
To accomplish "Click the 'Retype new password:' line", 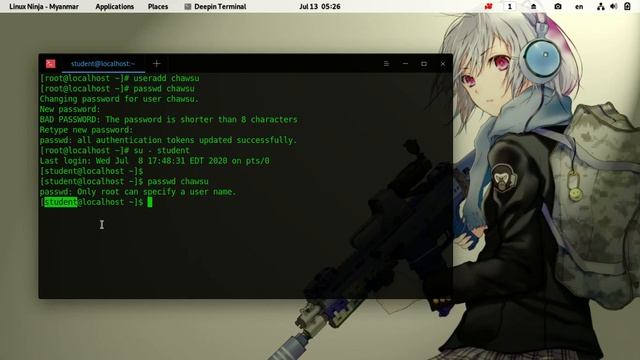I will [x=86, y=130].
